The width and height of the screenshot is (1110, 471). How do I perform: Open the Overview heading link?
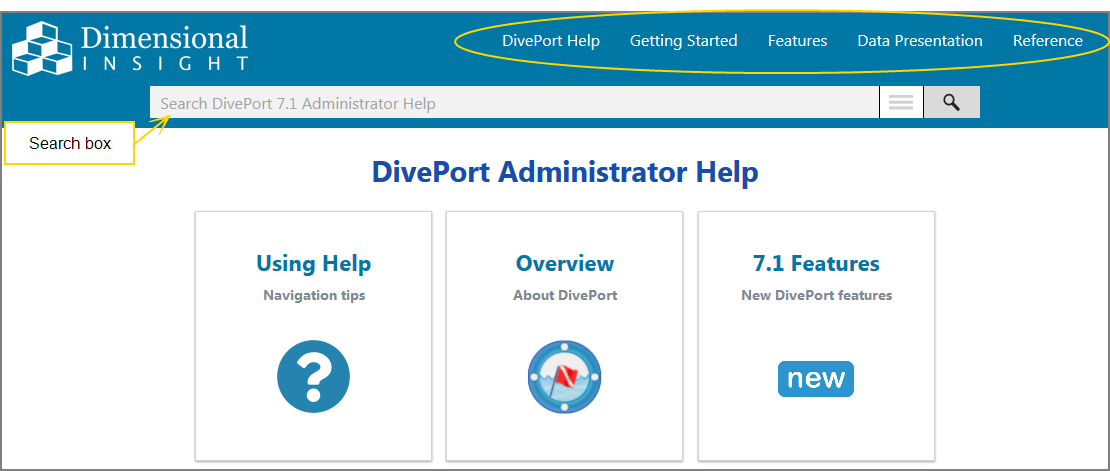(x=565, y=263)
